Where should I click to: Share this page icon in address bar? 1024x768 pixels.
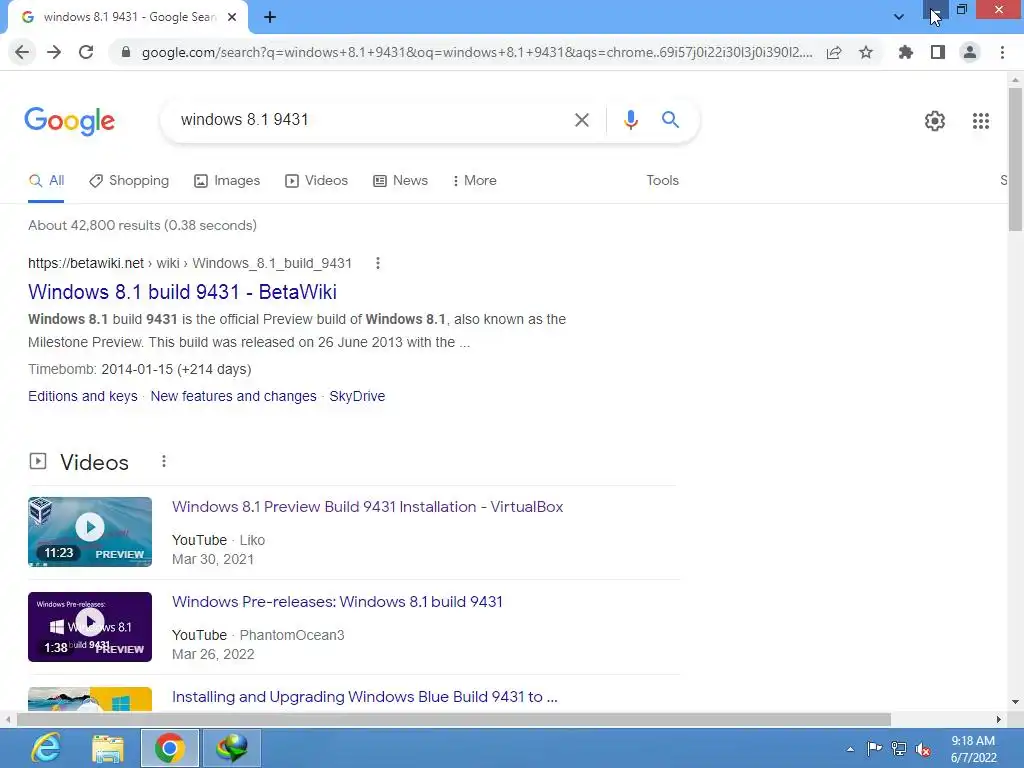pos(834,52)
